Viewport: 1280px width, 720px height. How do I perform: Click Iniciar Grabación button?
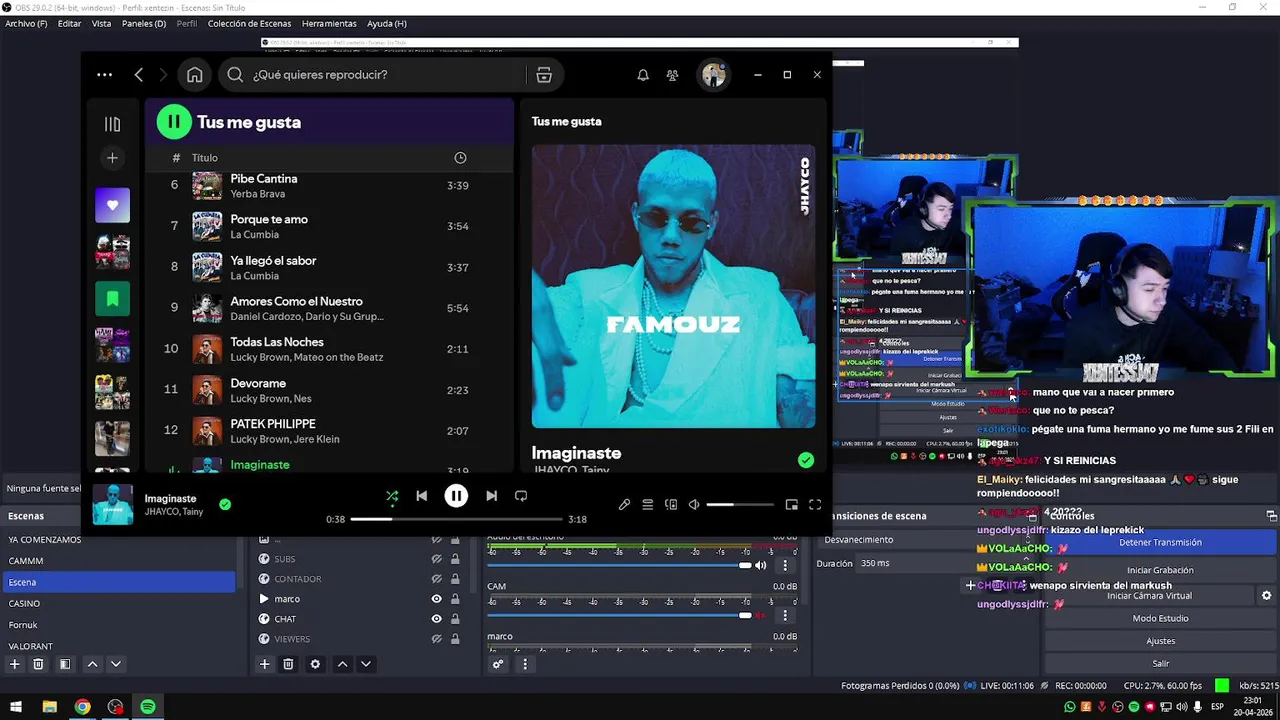(x=1160, y=570)
